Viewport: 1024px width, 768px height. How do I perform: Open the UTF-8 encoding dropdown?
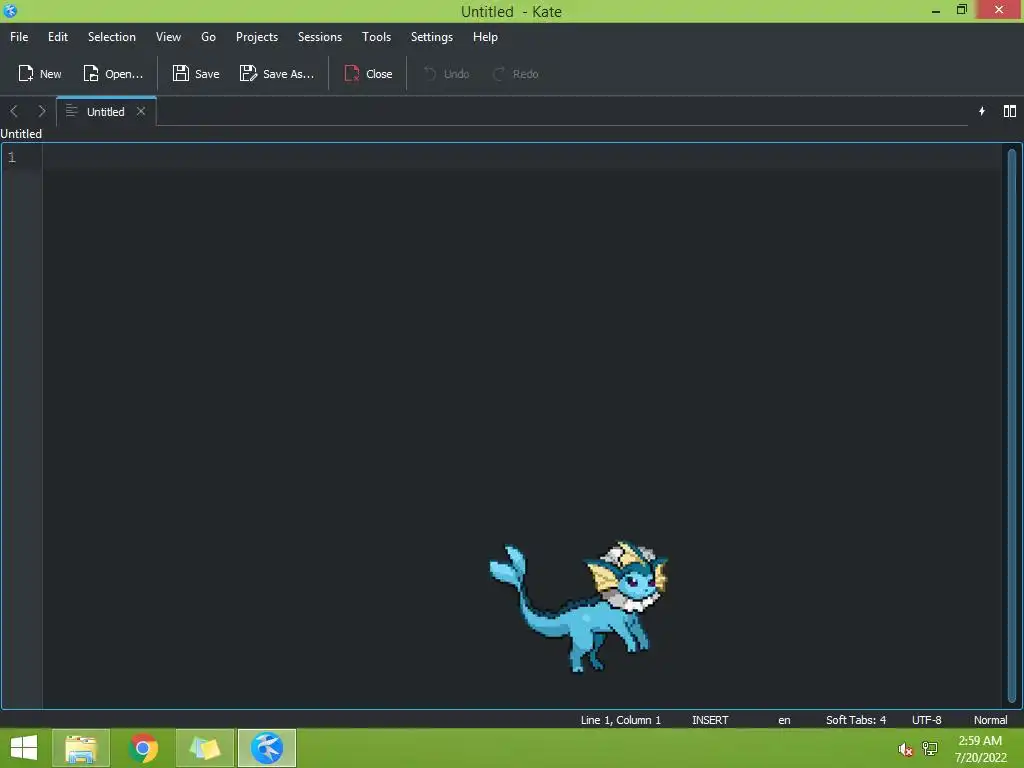pyautogui.click(x=927, y=720)
